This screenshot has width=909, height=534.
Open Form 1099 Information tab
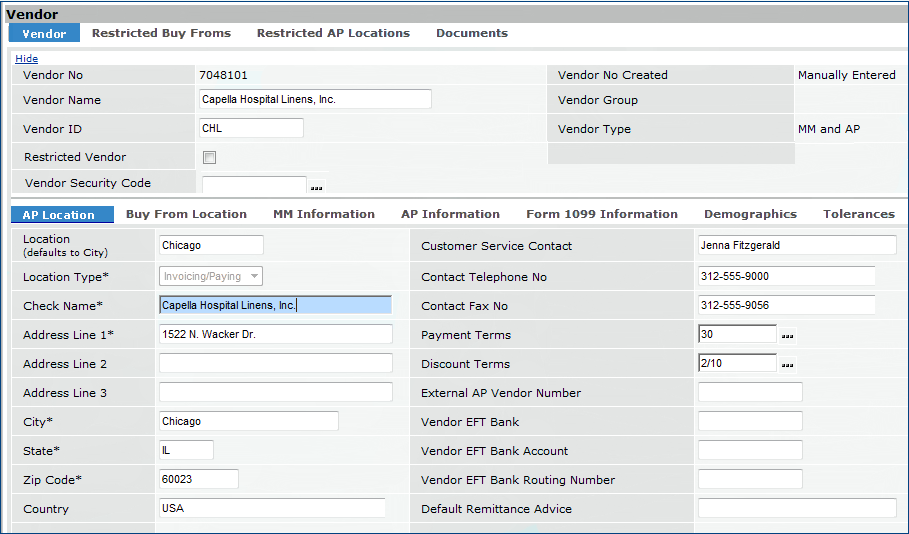601,214
